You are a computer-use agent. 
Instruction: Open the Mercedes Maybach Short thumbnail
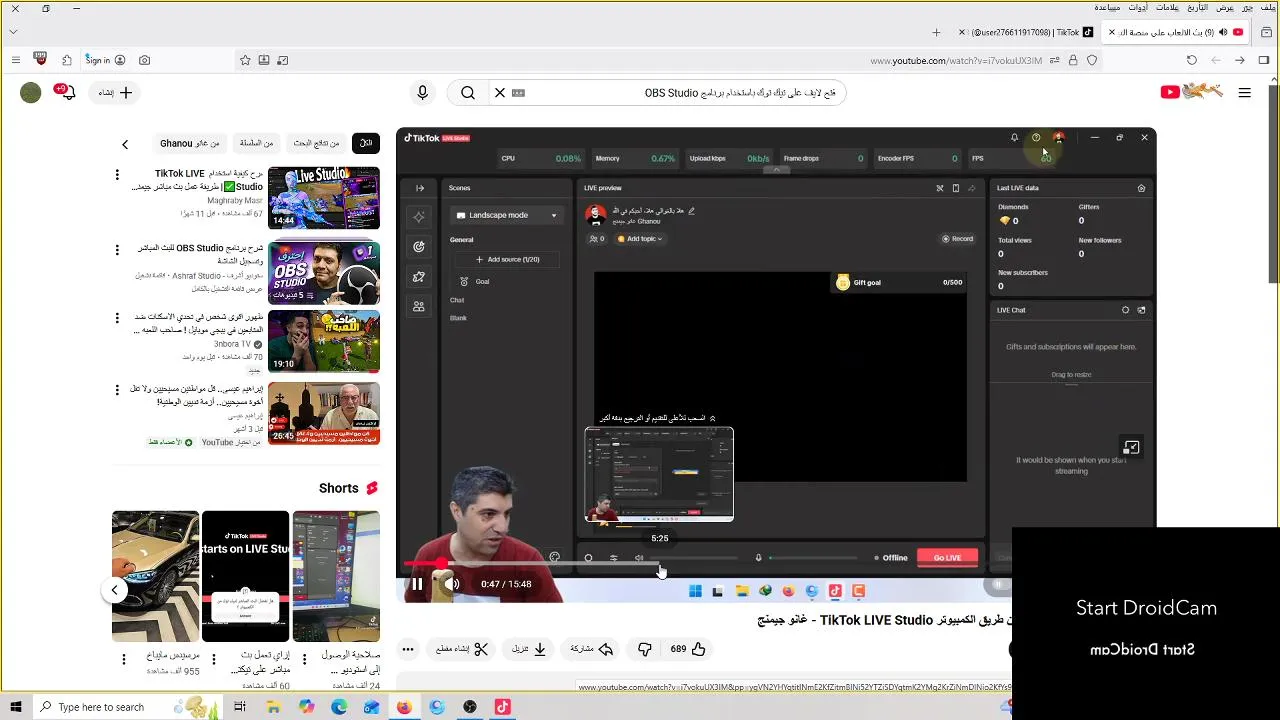coord(155,576)
